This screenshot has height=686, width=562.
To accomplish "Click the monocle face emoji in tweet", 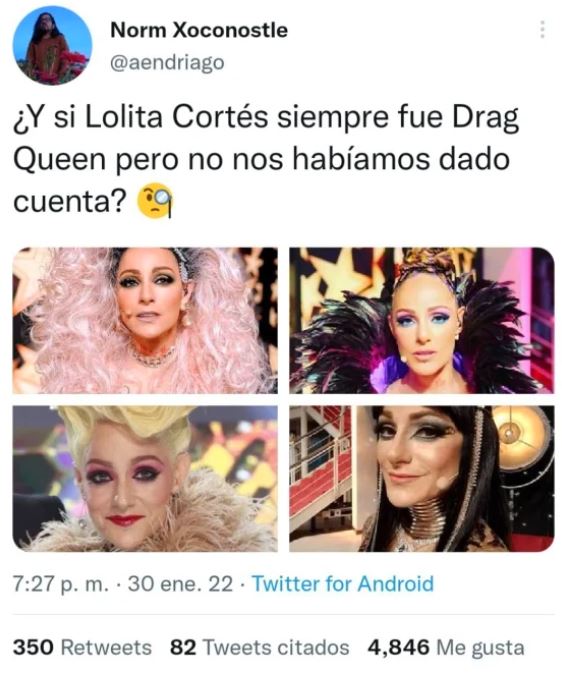I will coord(155,201).
